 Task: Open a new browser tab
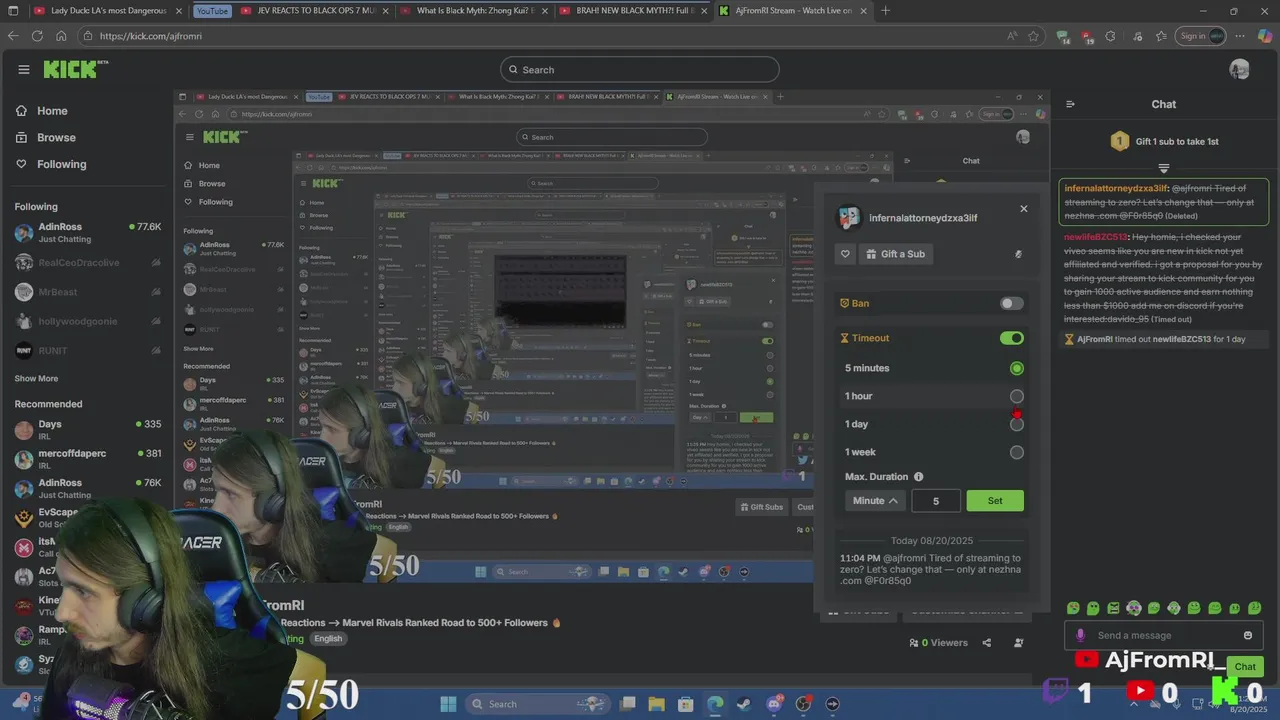point(885,11)
